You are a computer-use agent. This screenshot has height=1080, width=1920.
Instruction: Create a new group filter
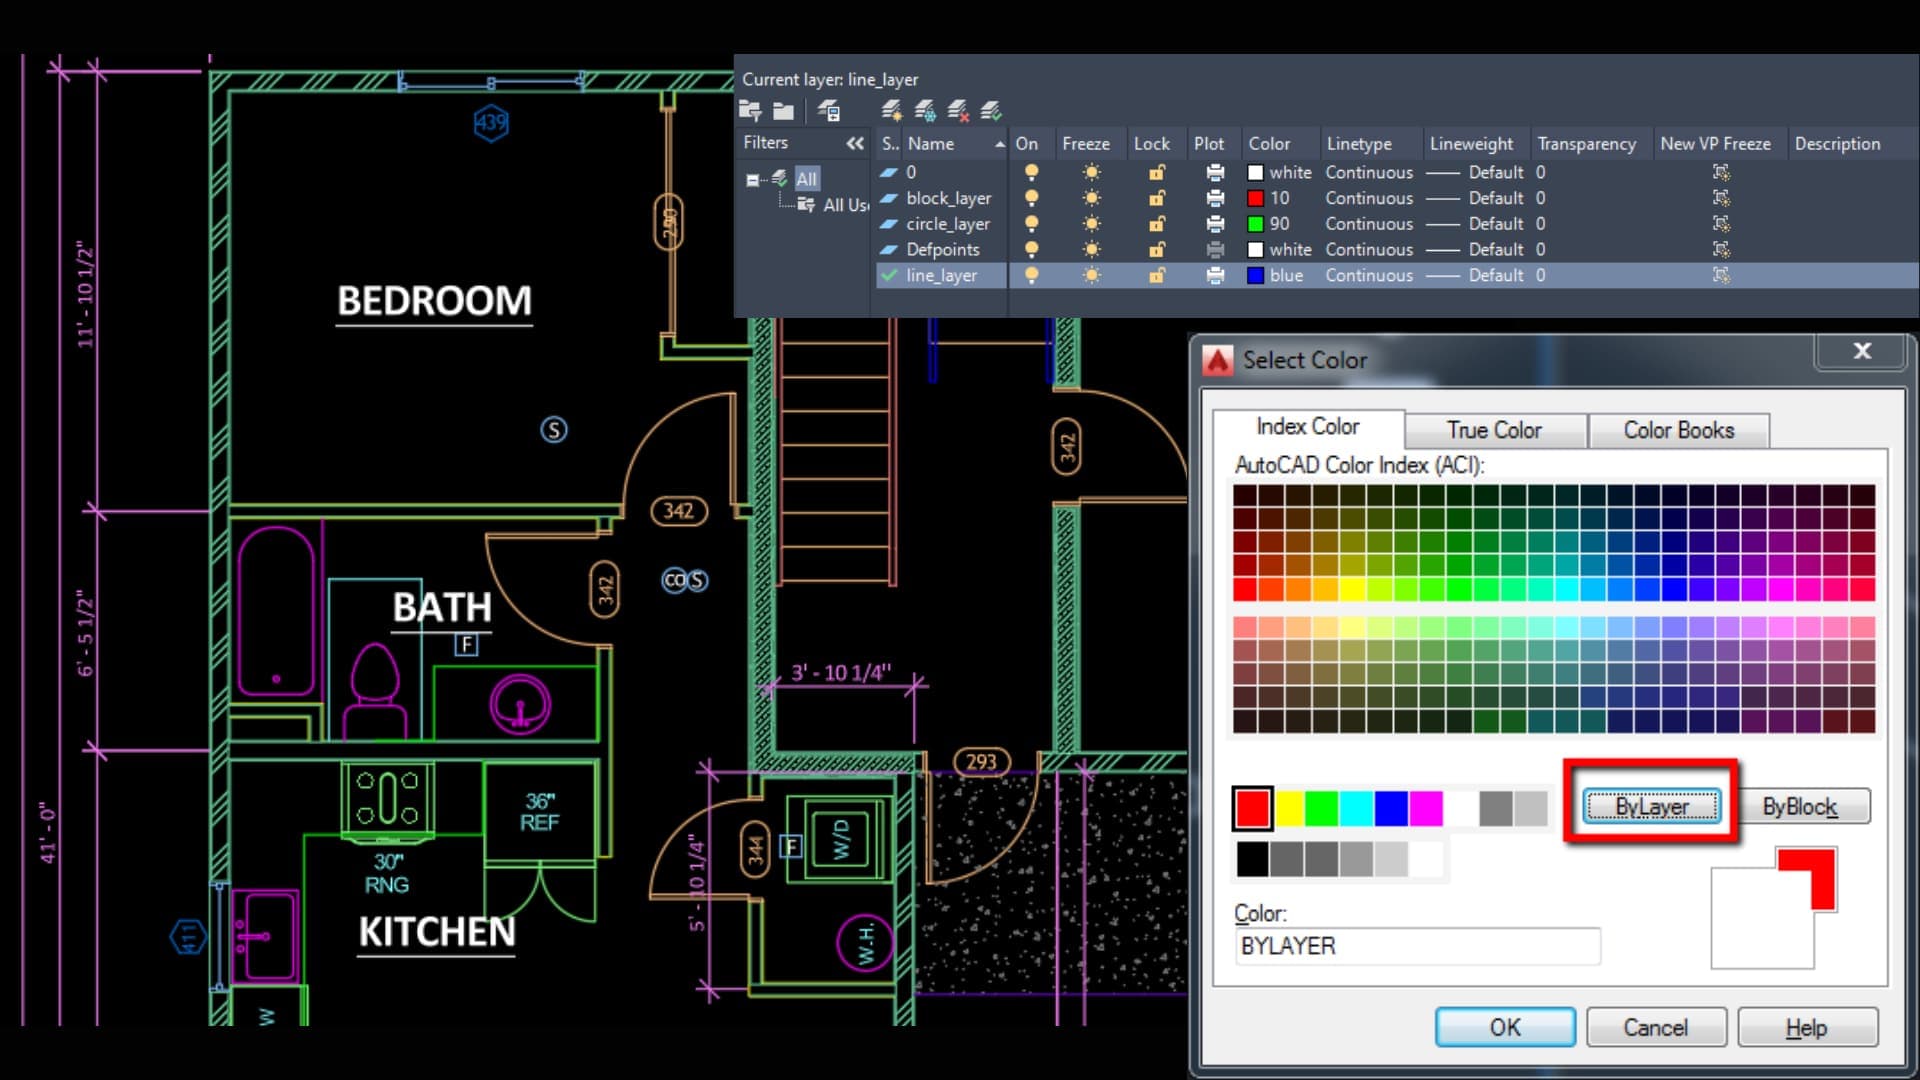785,111
